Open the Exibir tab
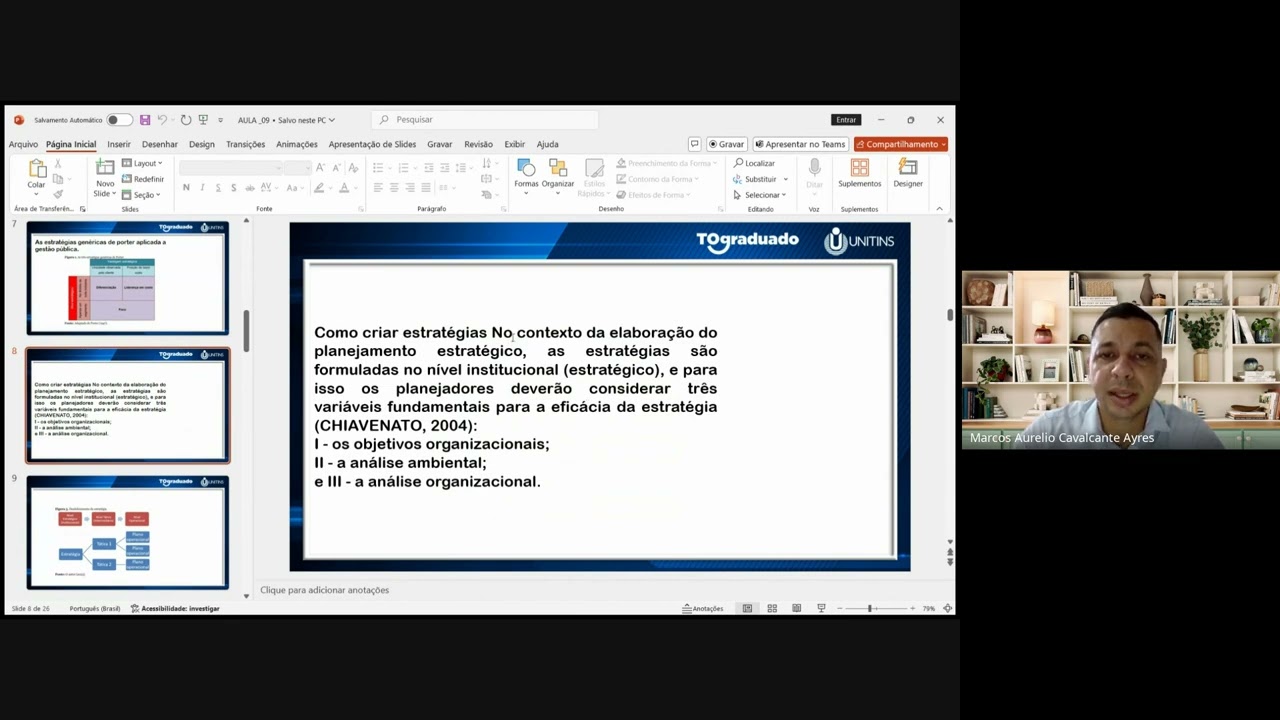 point(514,144)
